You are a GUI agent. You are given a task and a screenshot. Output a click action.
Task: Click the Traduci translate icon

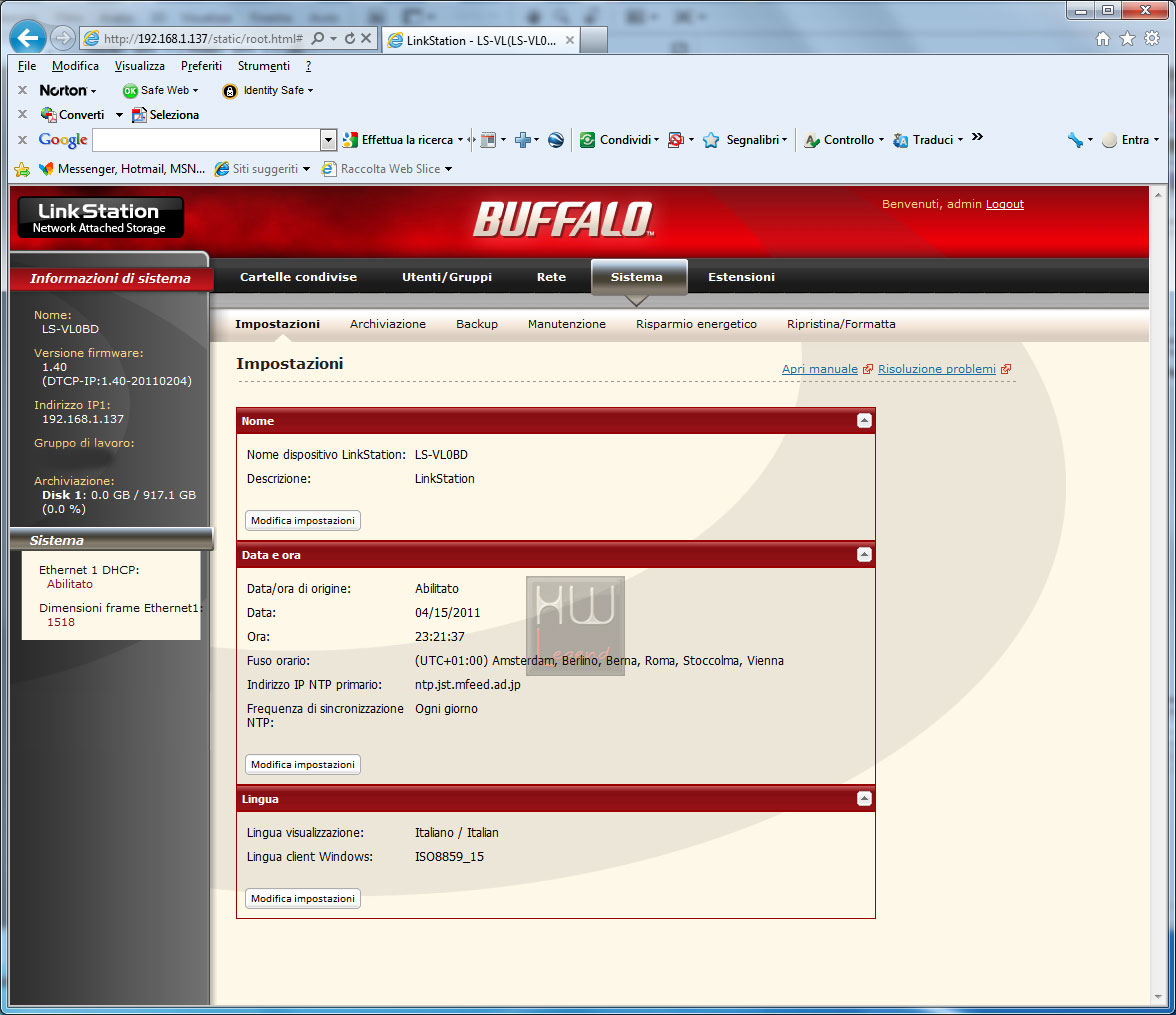[x=901, y=140]
